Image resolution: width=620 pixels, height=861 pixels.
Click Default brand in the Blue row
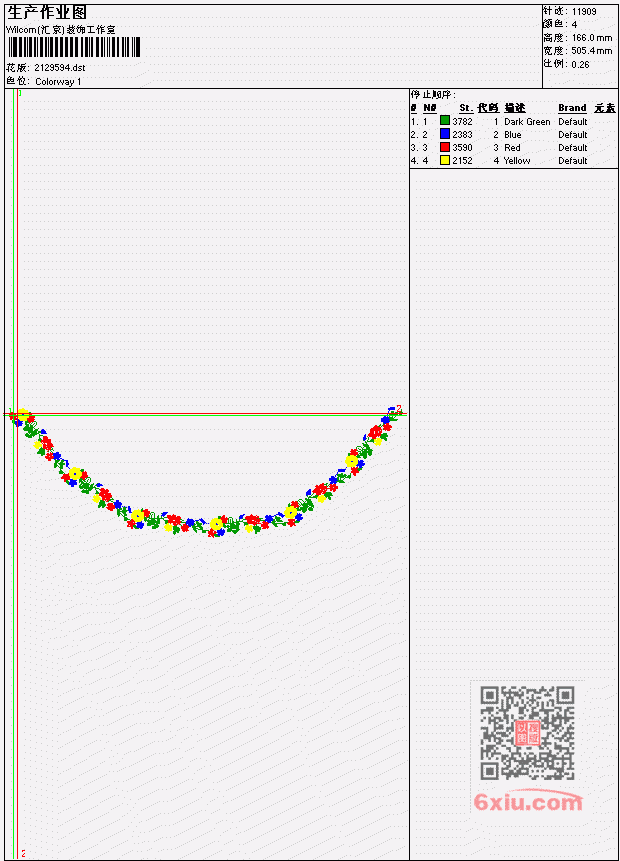point(573,135)
